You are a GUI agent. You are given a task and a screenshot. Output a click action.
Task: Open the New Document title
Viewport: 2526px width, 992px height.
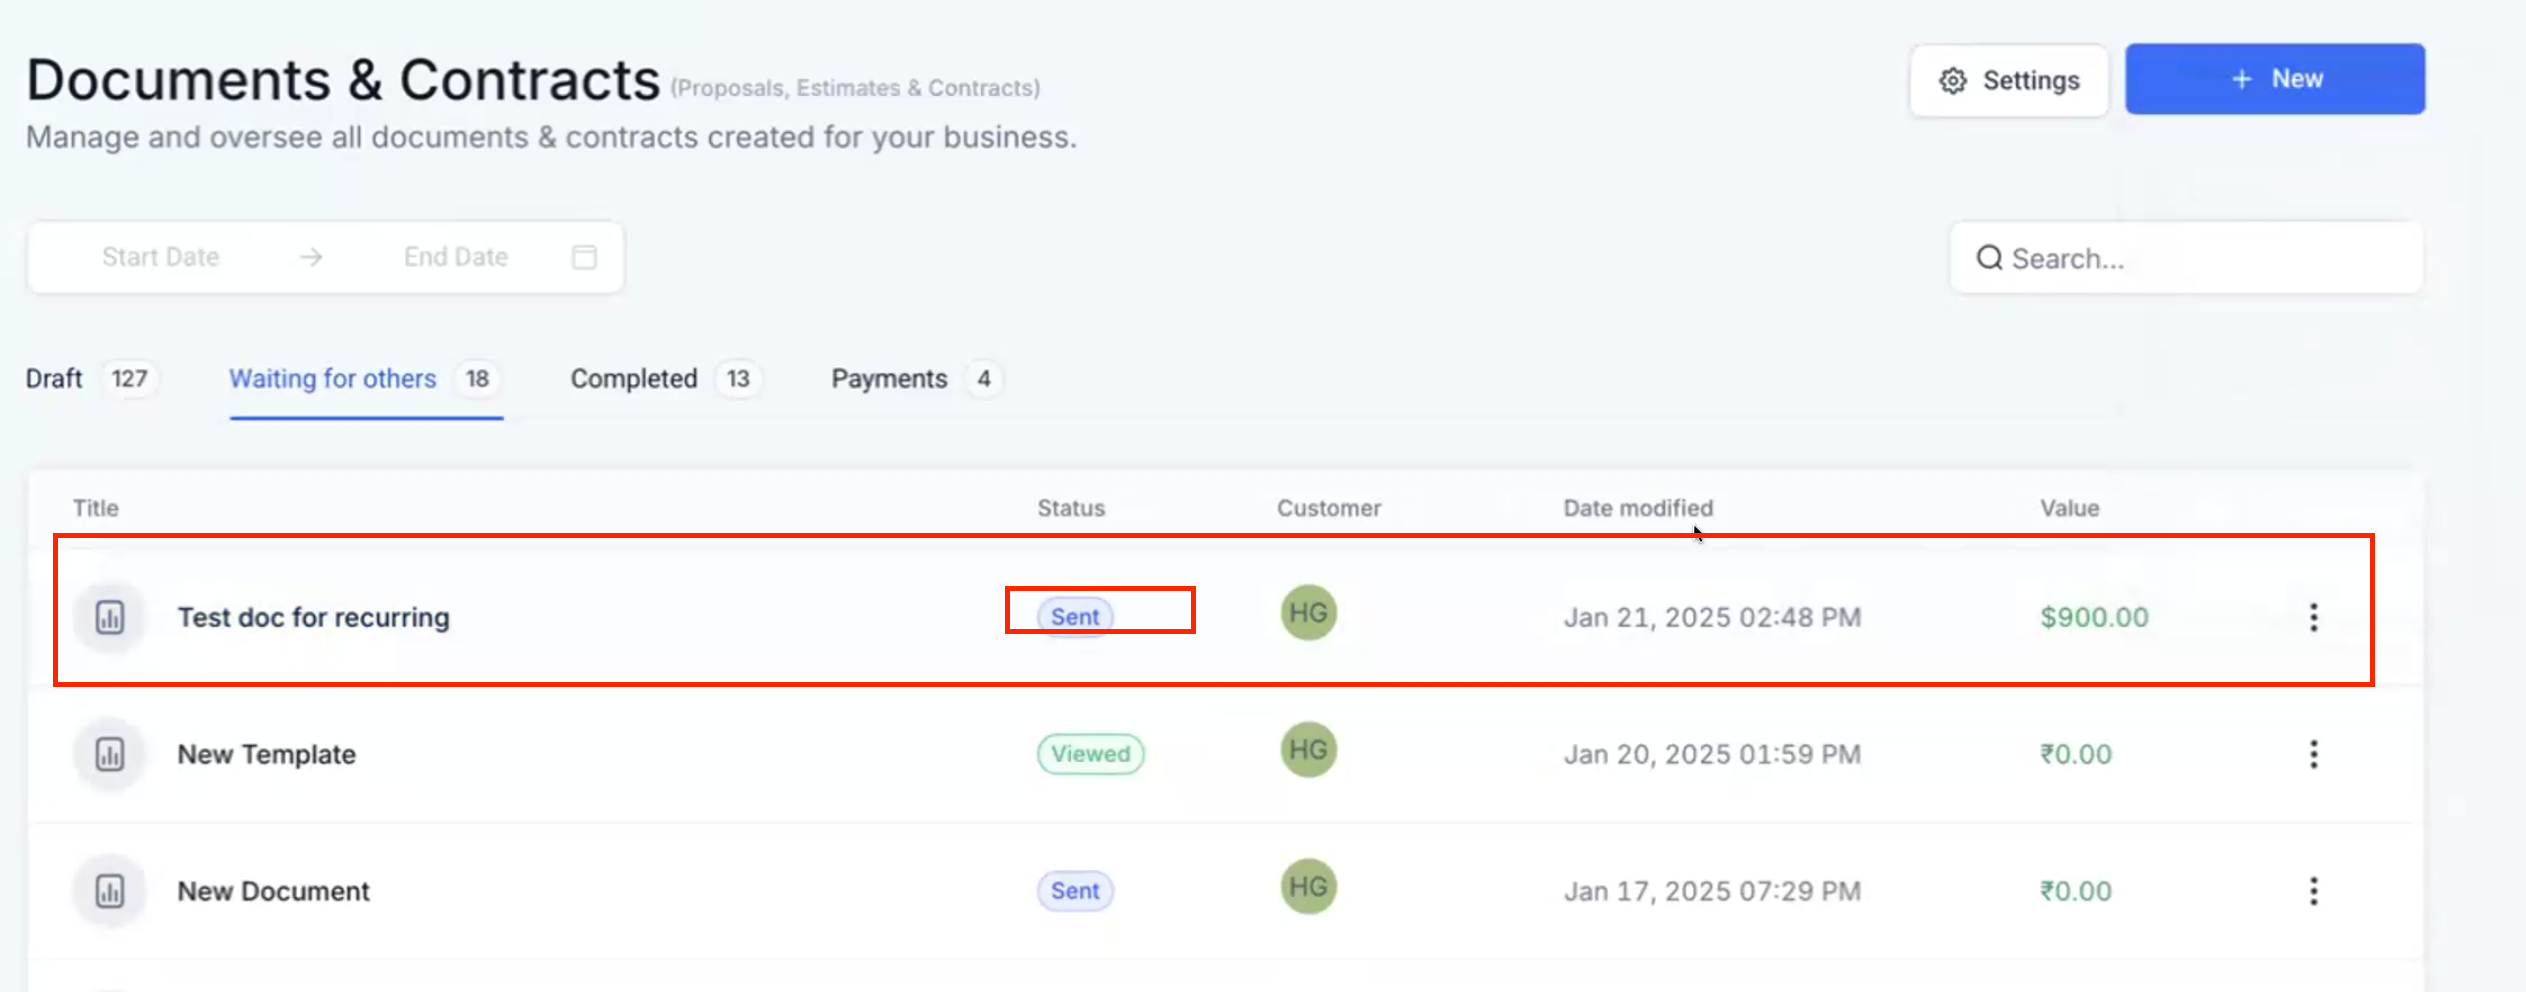[274, 891]
